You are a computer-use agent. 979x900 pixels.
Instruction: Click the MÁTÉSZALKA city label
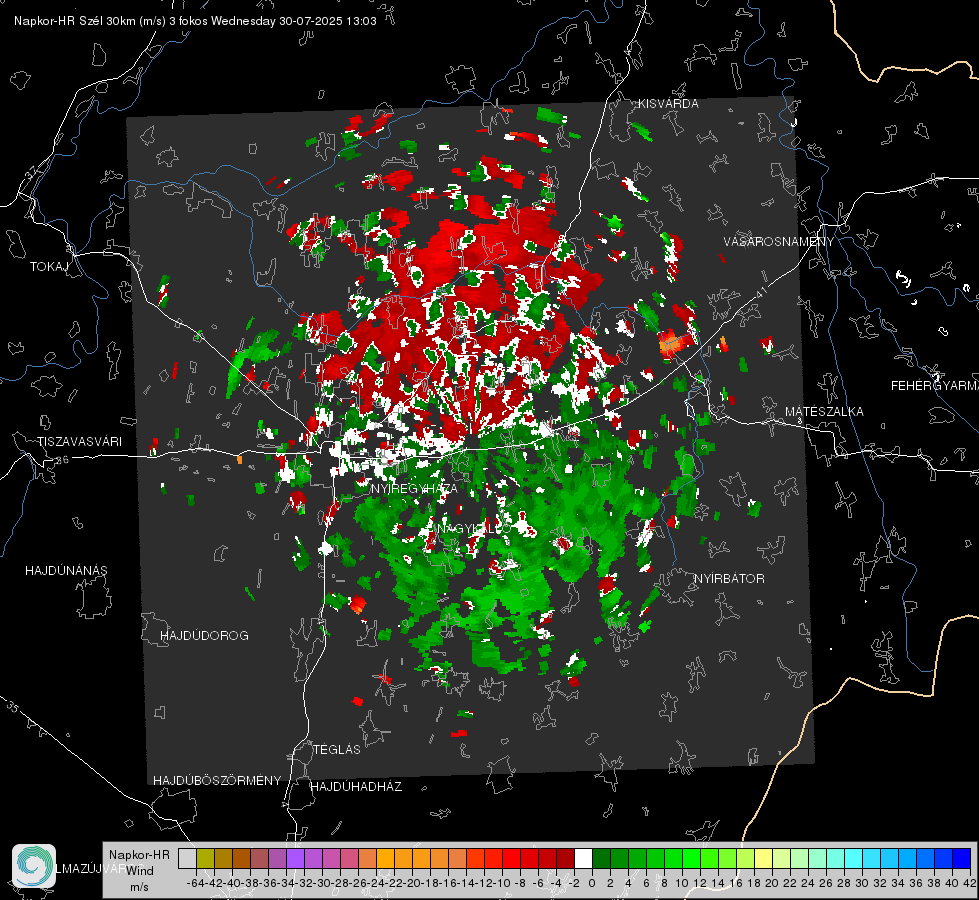(x=824, y=412)
